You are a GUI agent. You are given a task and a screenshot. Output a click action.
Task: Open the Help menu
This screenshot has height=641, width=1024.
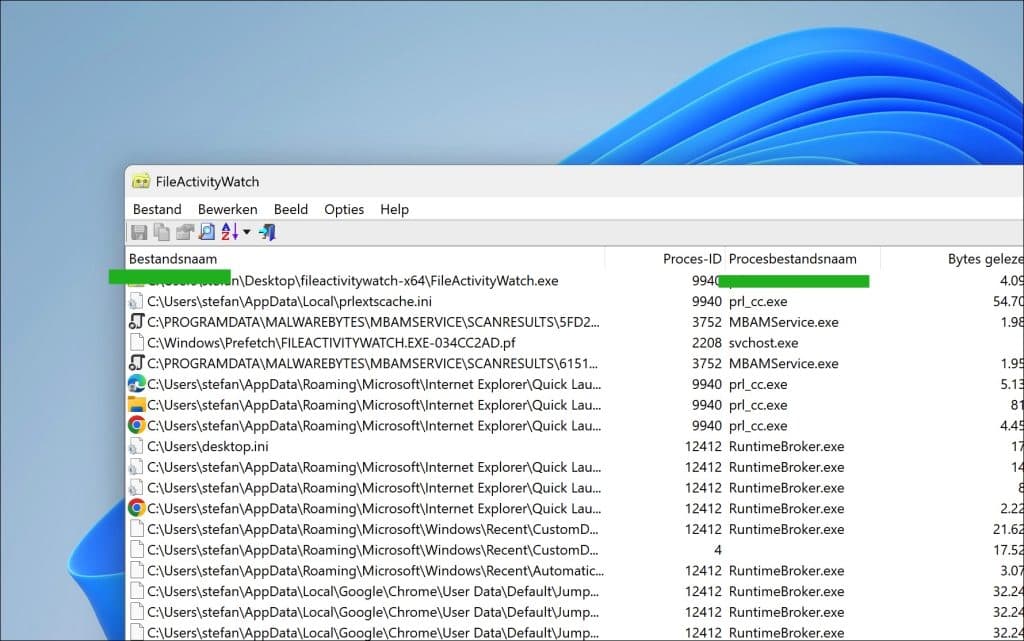pyautogui.click(x=394, y=210)
